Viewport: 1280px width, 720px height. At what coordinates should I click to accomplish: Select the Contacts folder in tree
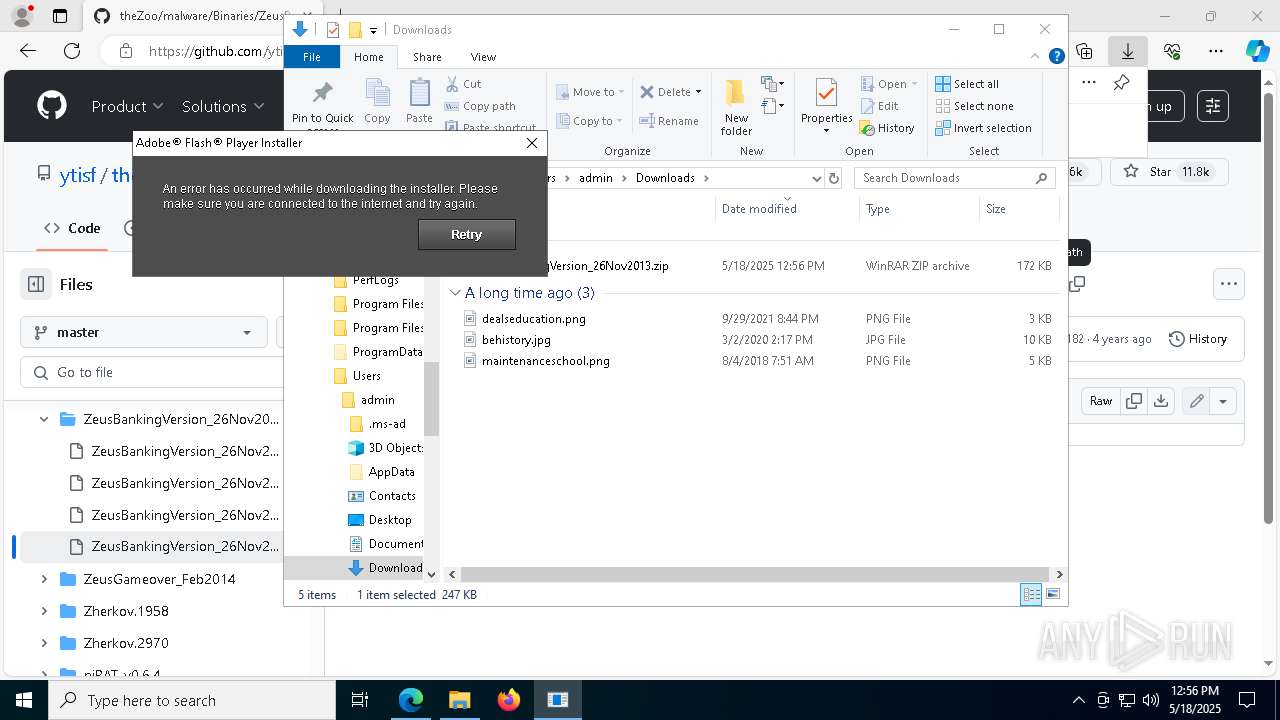382,496
